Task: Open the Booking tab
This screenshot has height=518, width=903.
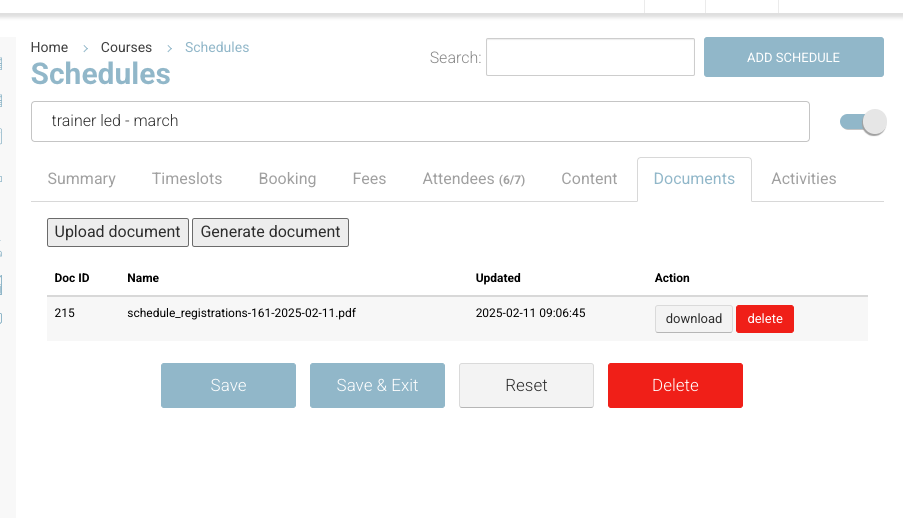Action: tap(287, 179)
